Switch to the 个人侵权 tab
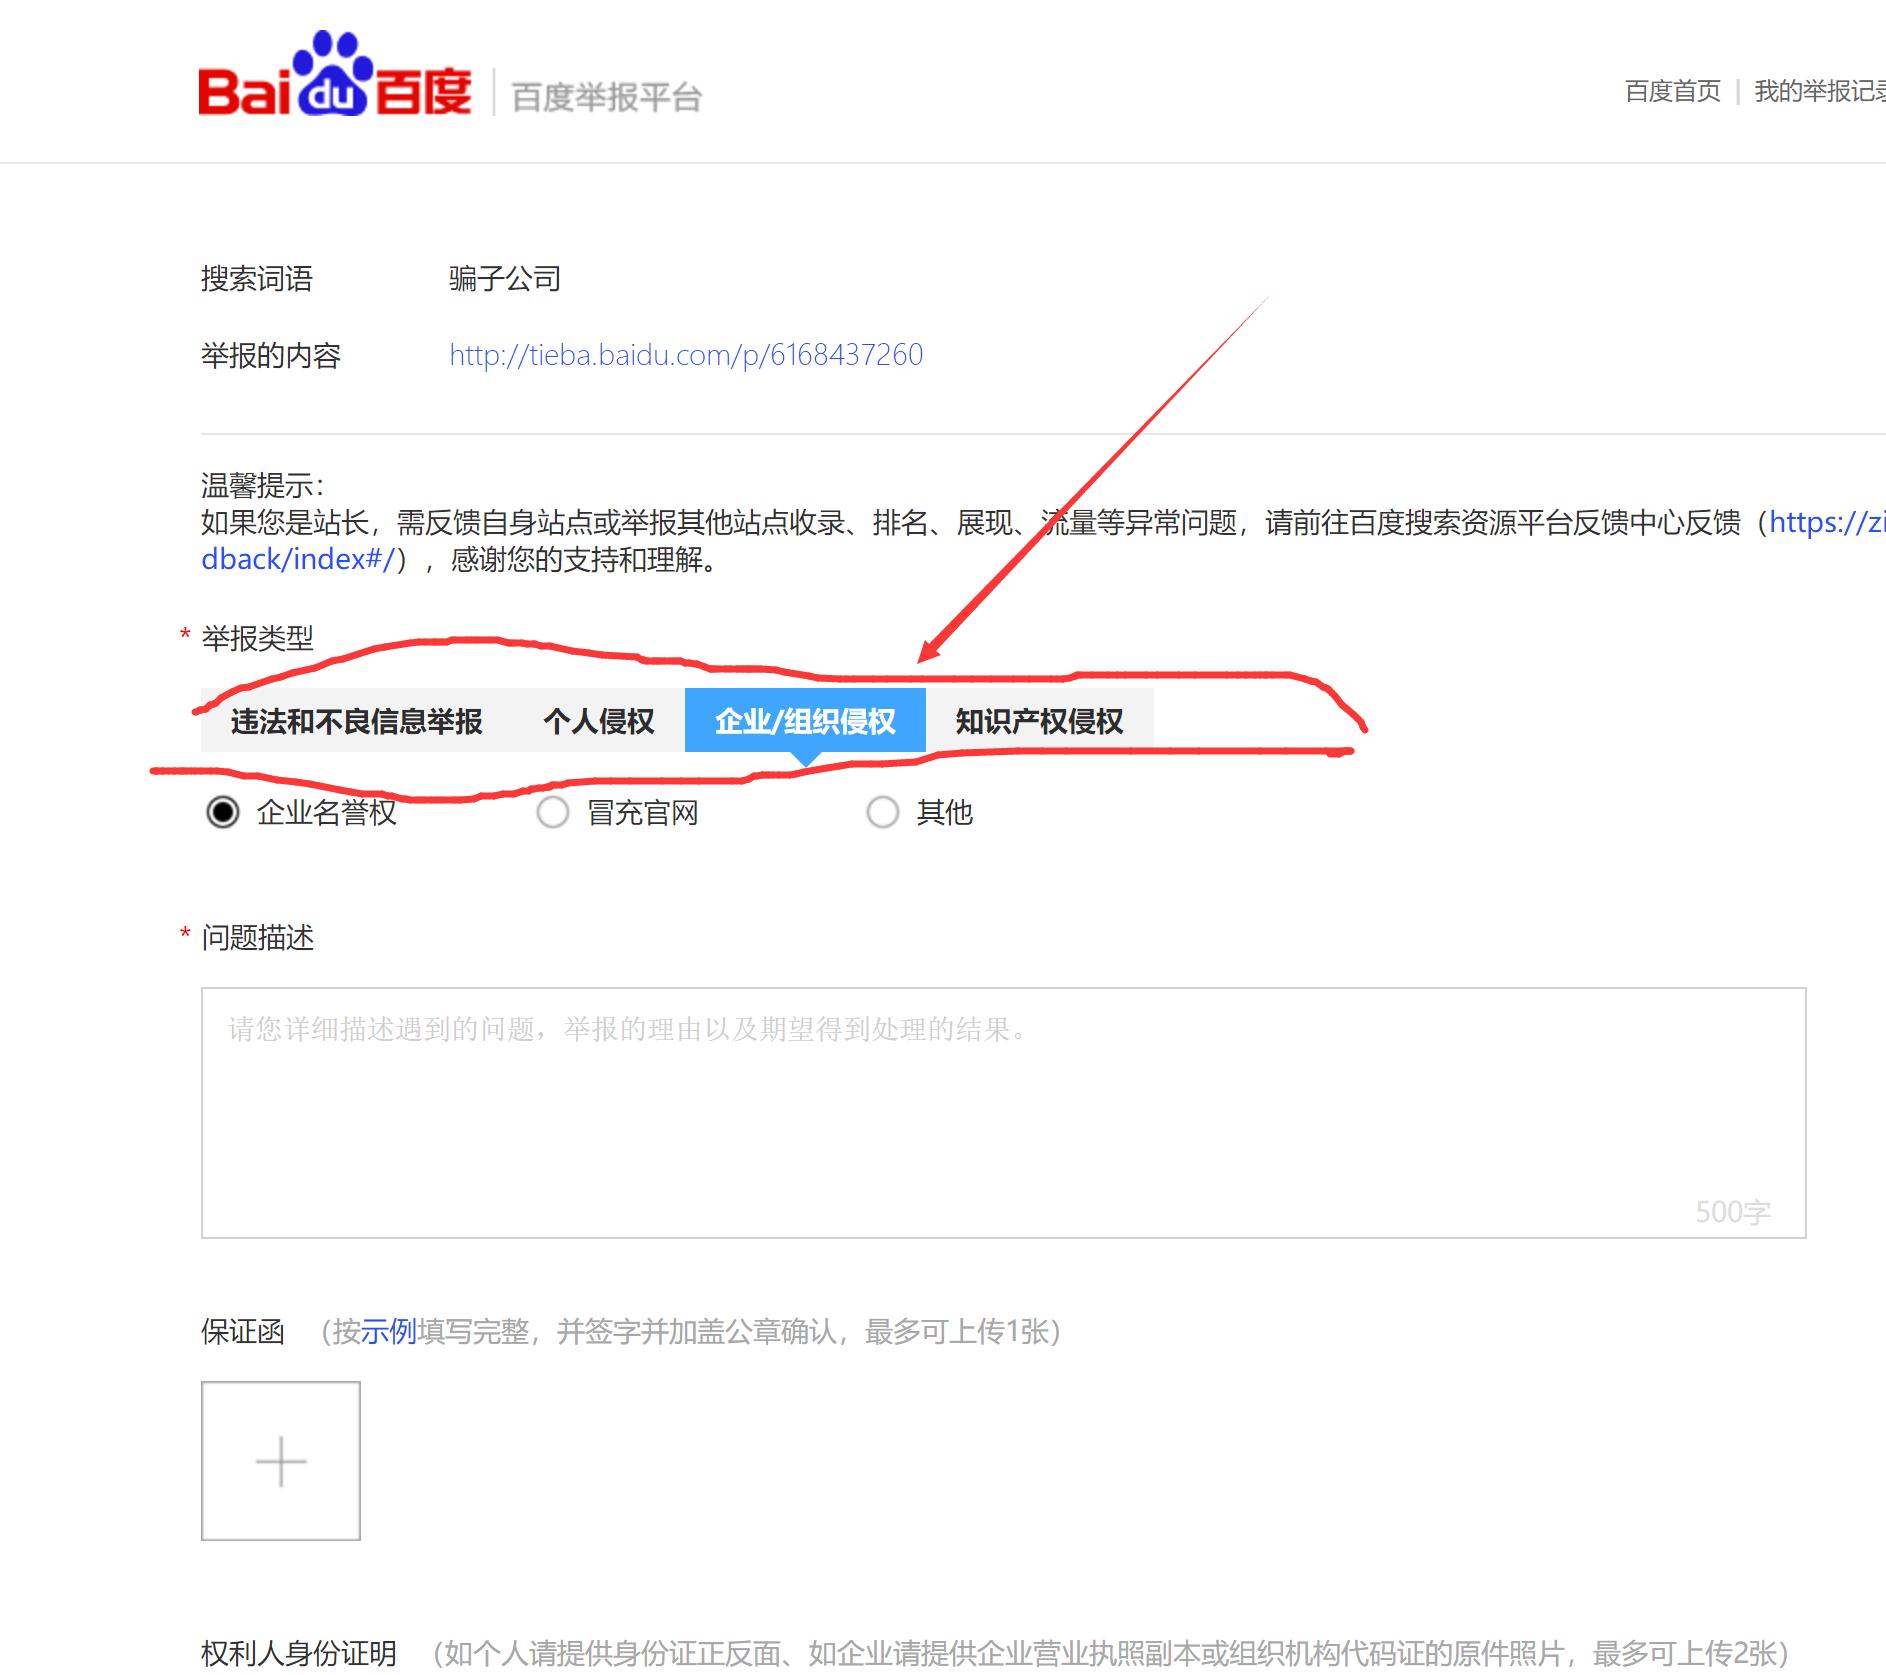Viewport: 1886px width, 1675px height. [599, 720]
